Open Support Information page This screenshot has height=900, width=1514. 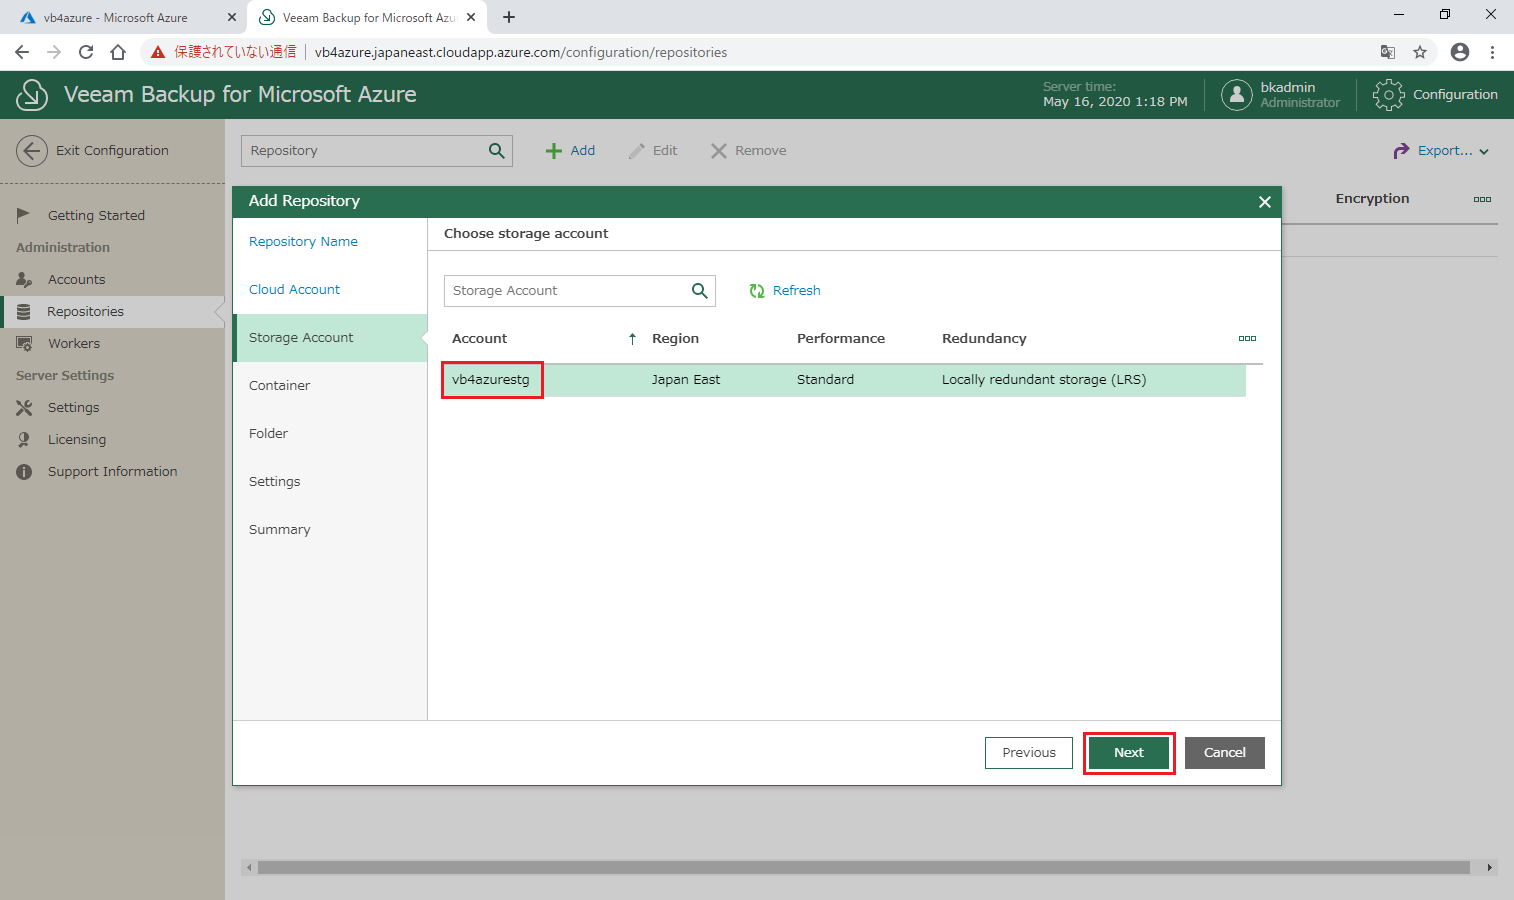[x=113, y=472]
